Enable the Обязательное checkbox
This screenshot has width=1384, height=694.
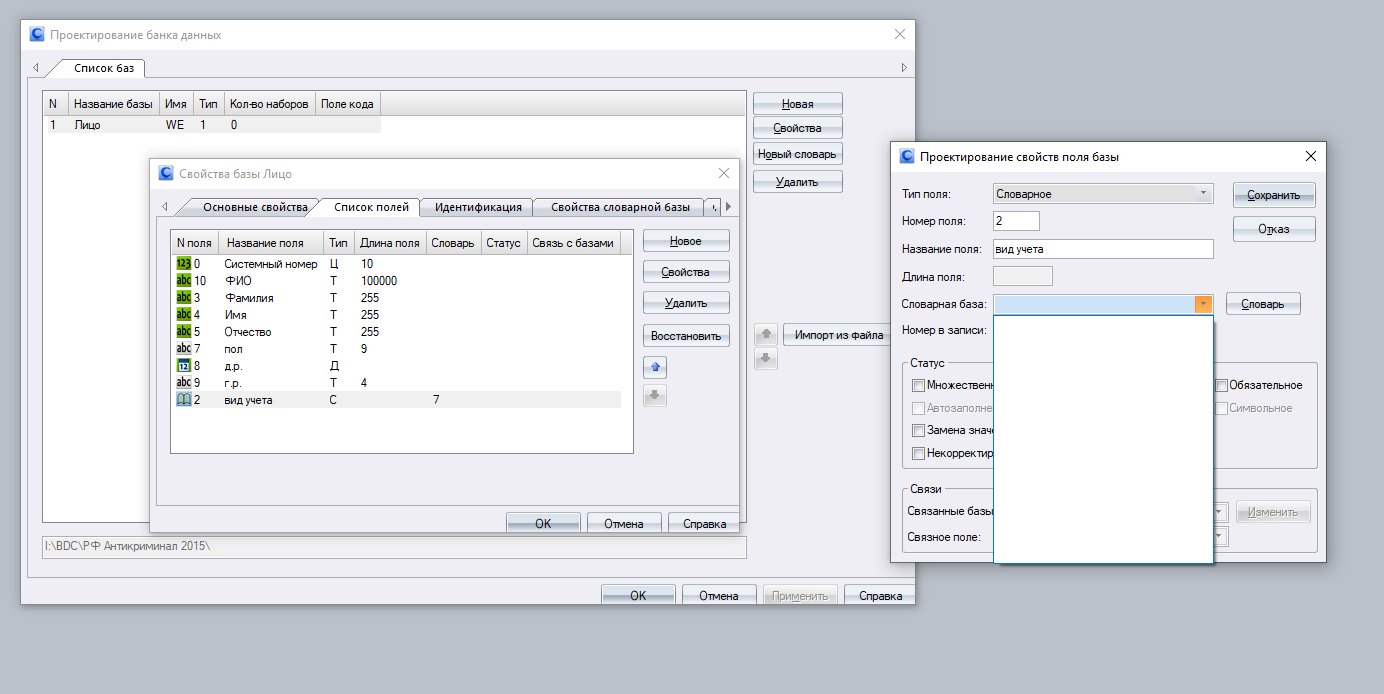(1221, 385)
